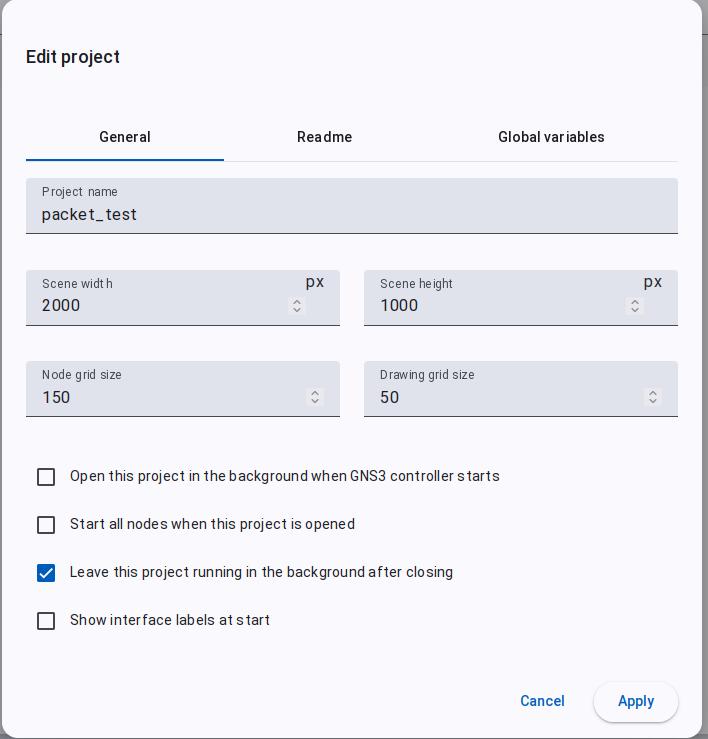Screen dimensions: 708x739
Task: Click the Show interface labels at start text
Action: 170,620
